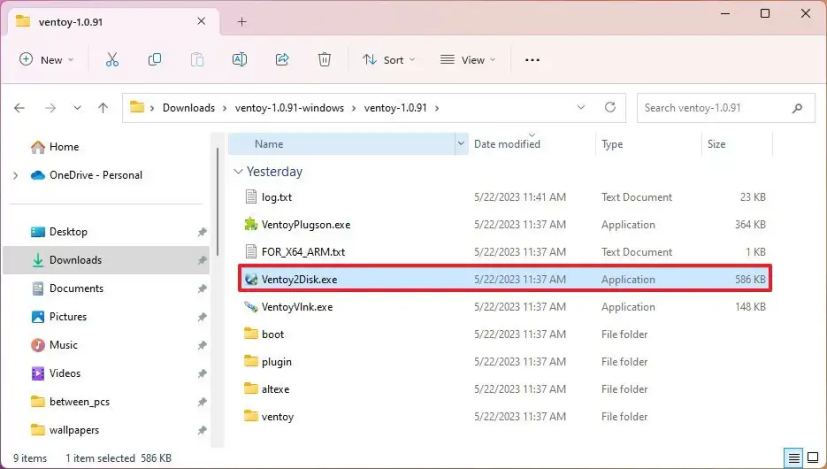Collapse the Yesterday group
Viewport: 827px width, 469px height.
point(238,171)
